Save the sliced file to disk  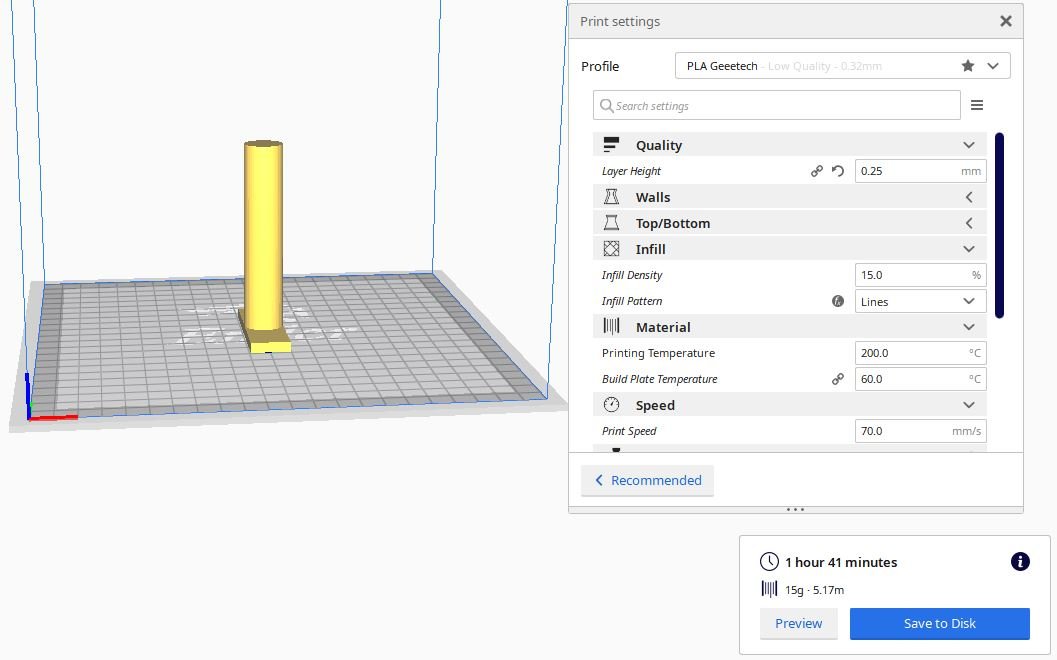click(x=940, y=624)
